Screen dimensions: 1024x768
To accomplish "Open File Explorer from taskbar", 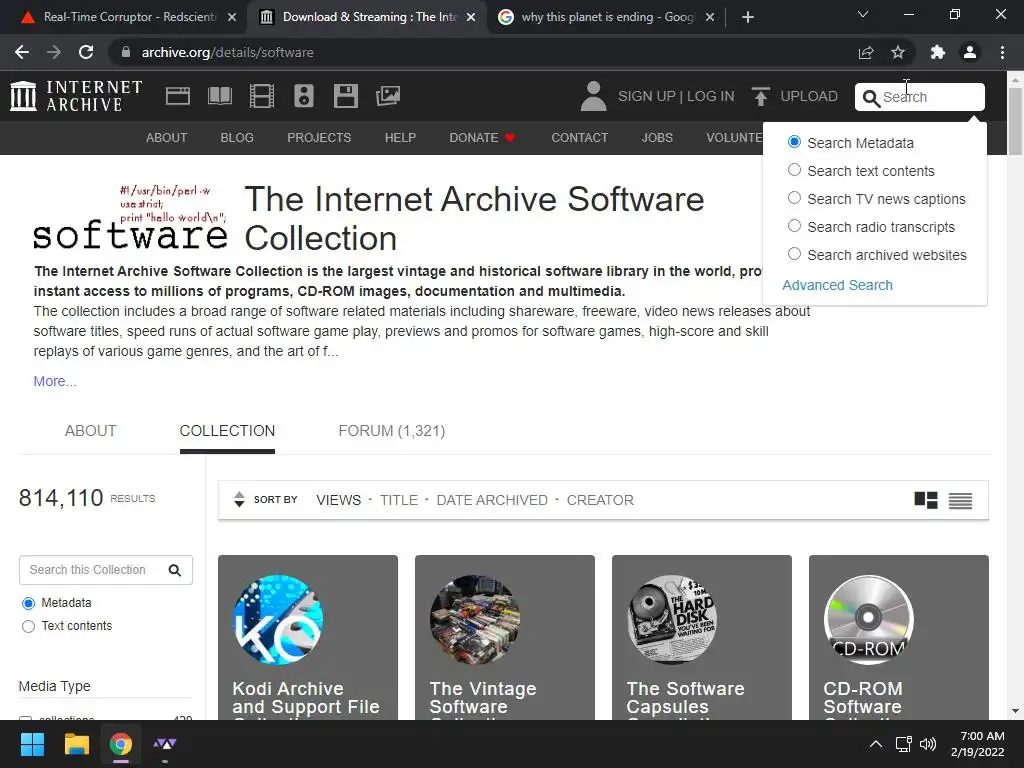I will 76,744.
